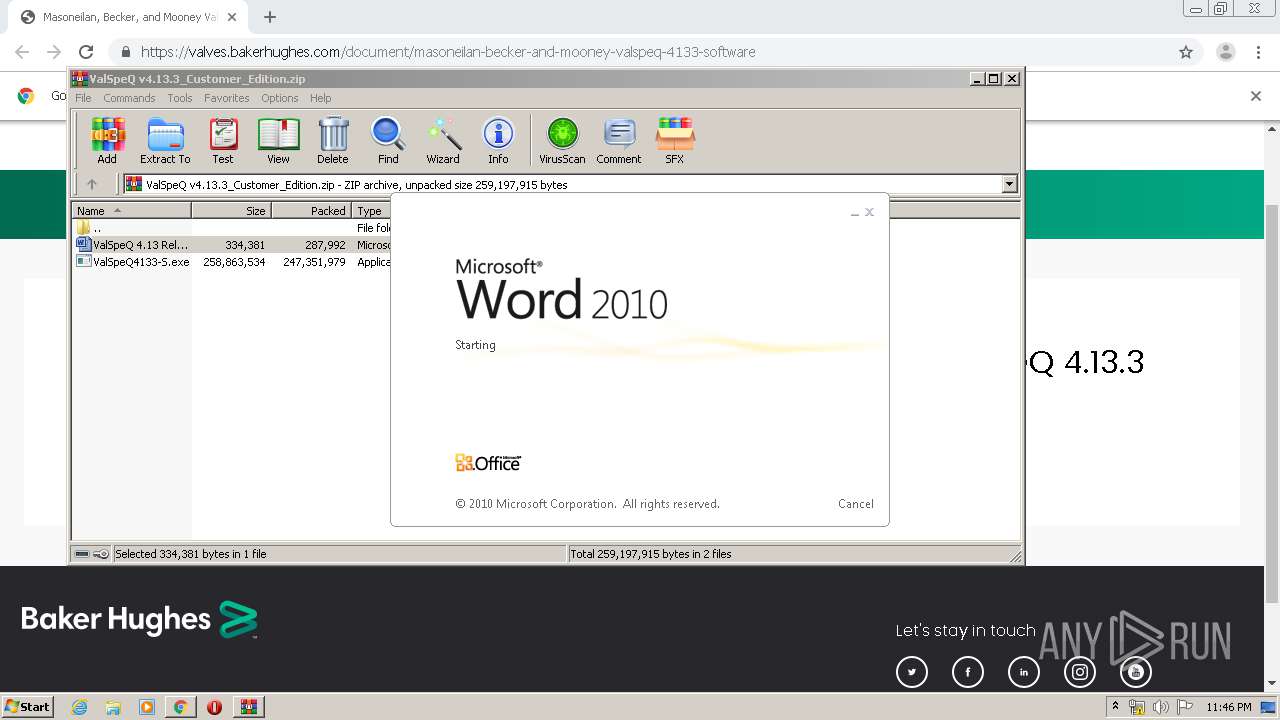Click the Extract To toolbar icon
The image size is (1280, 720).
point(165,140)
